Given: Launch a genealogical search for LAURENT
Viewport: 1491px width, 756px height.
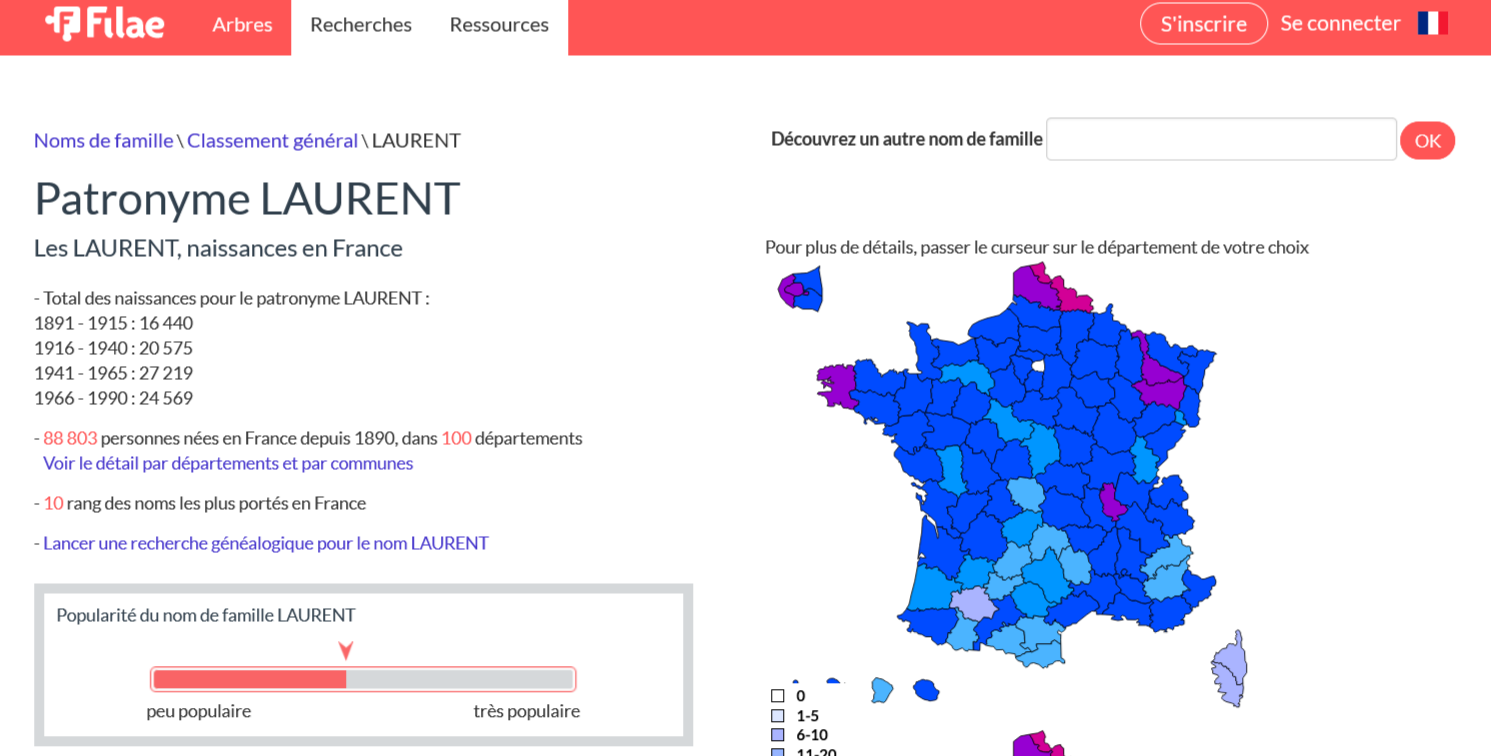Looking at the screenshot, I should click(x=265, y=542).
